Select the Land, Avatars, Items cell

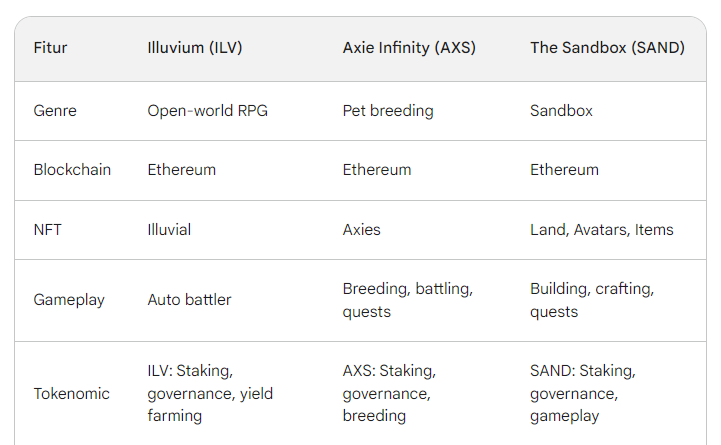[x=601, y=230]
